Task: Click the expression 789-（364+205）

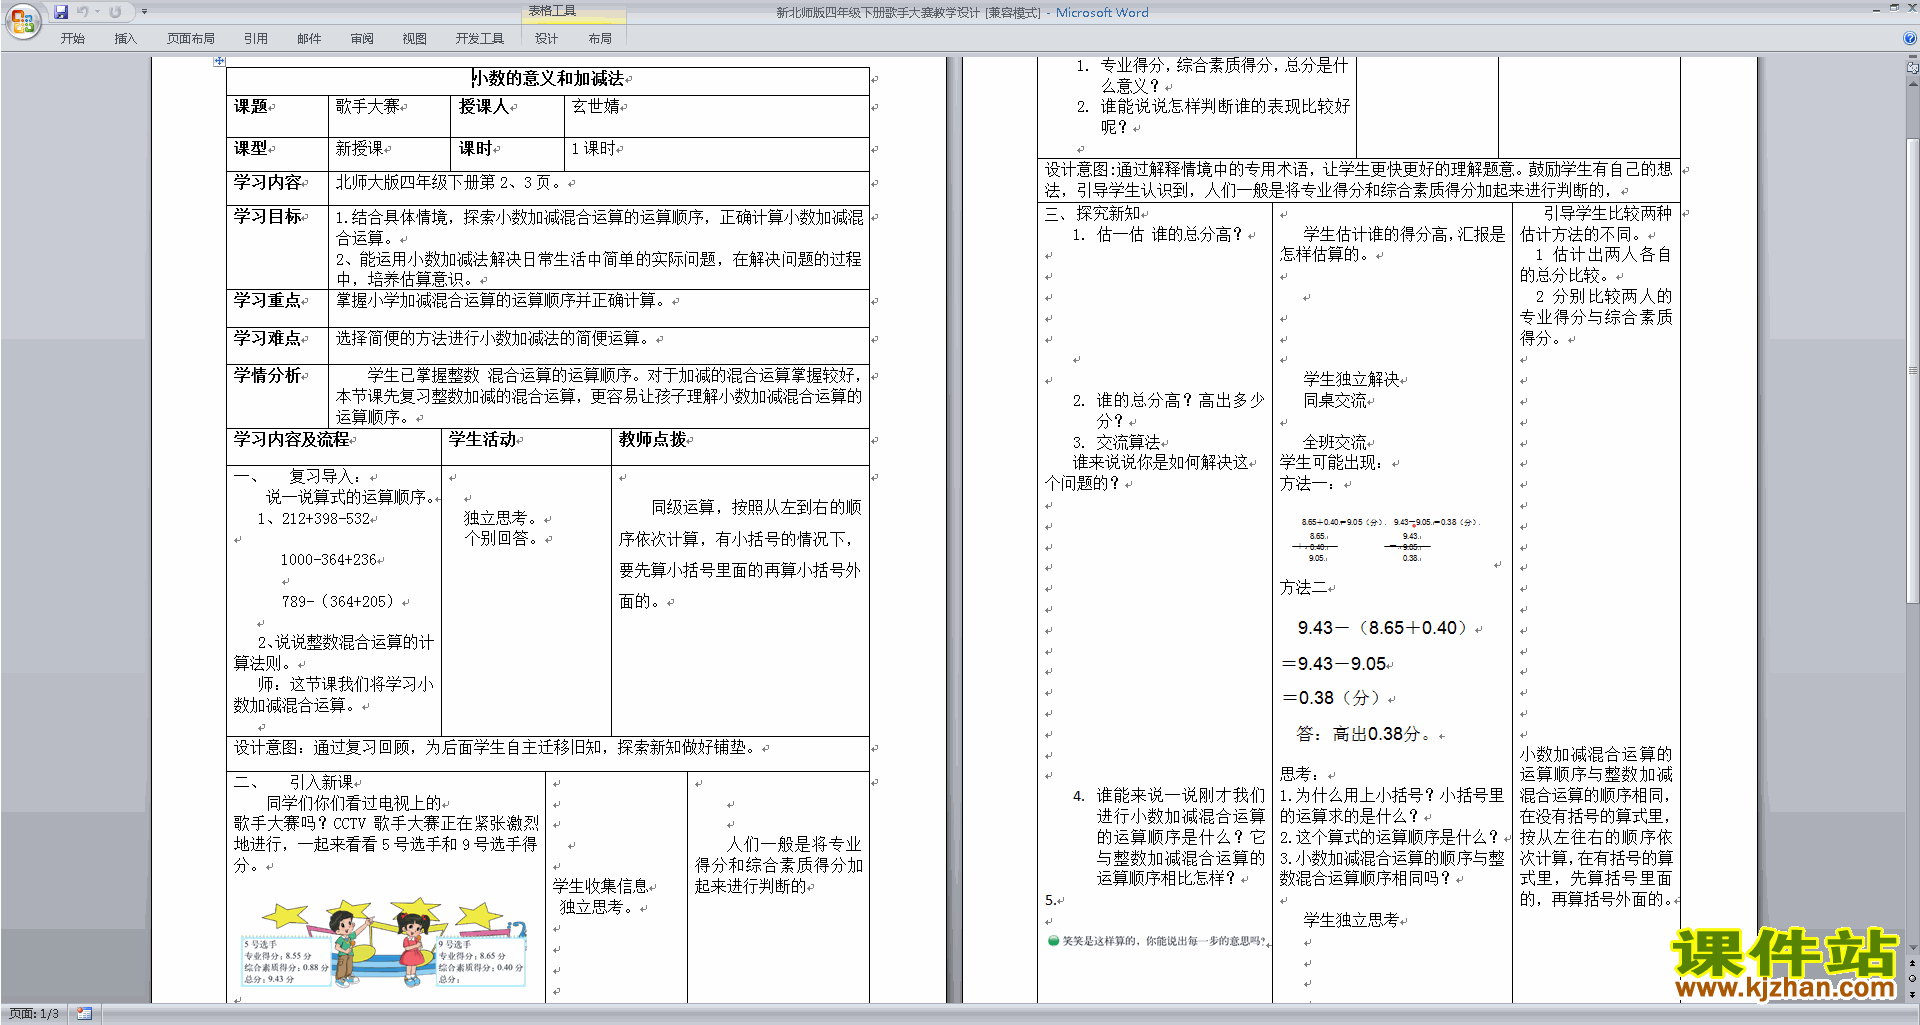Action: tap(338, 602)
